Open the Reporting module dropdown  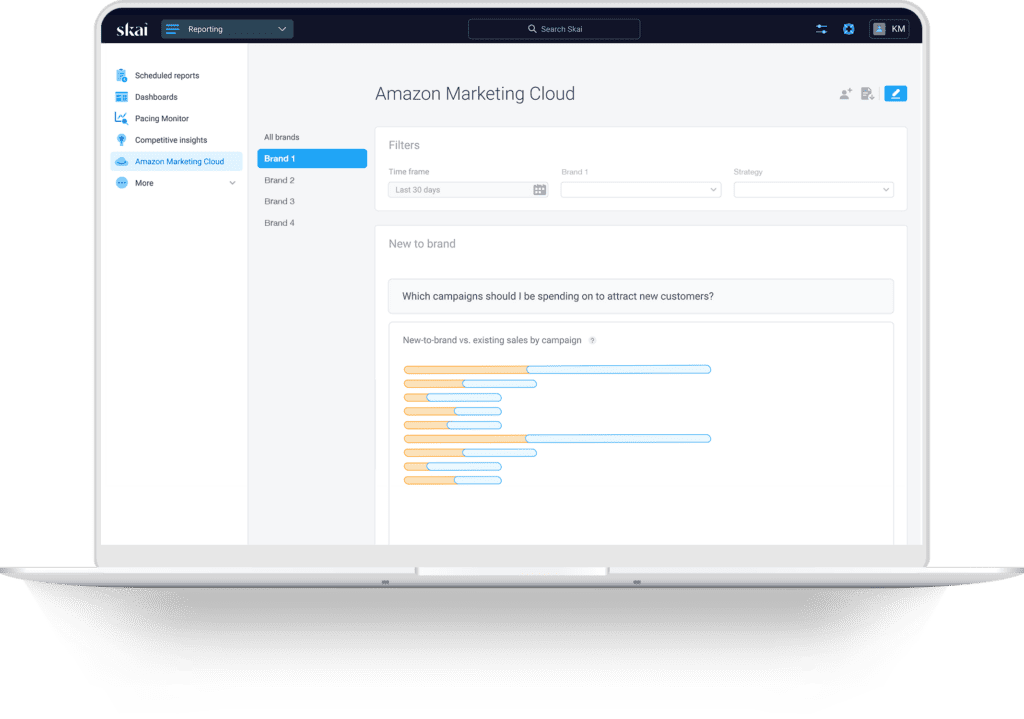226,28
